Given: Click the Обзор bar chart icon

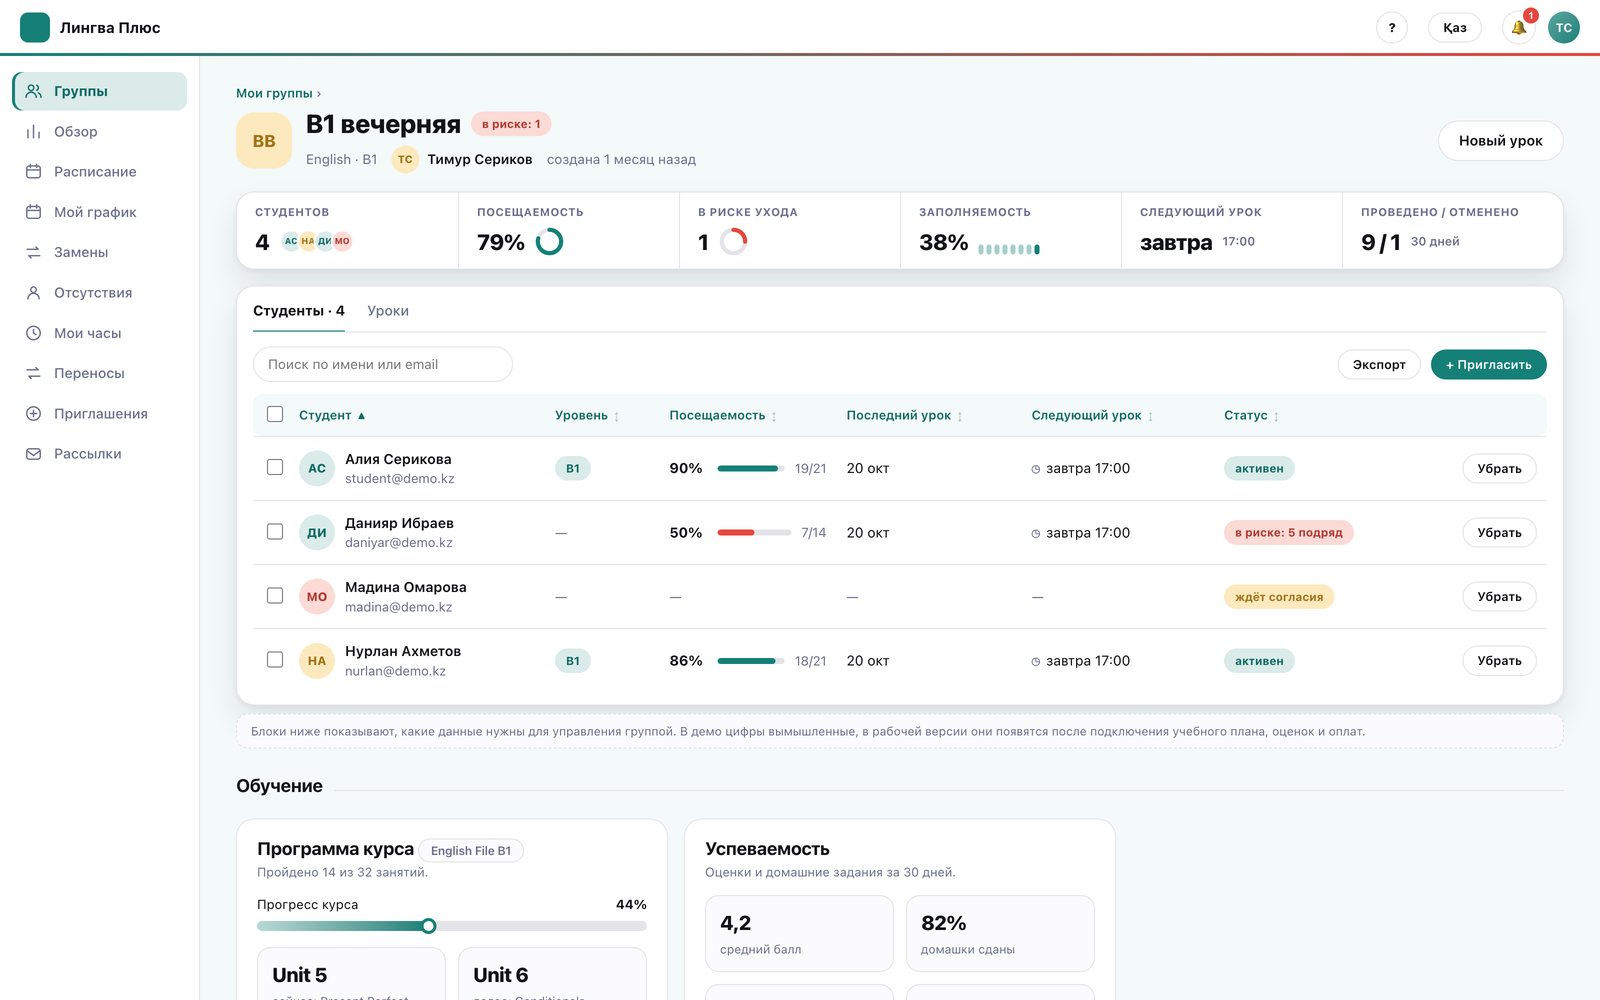Looking at the screenshot, I should pyautogui.click(x=33, y=131).
